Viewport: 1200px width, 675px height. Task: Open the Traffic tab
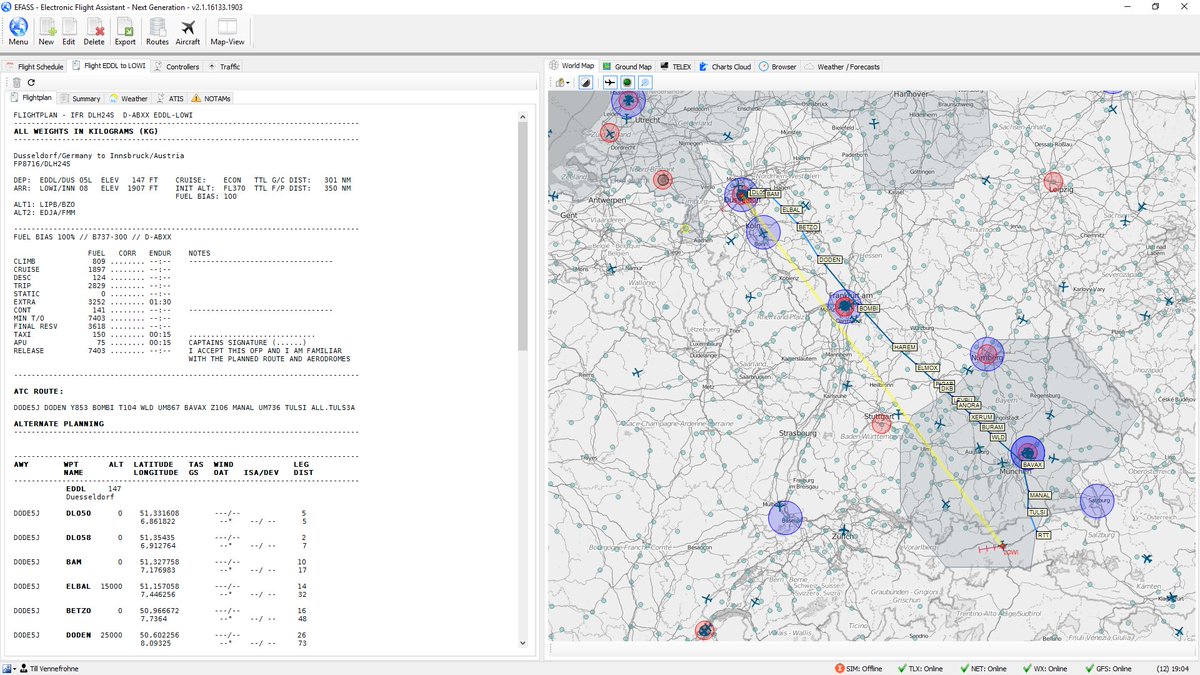pos(225,66)
